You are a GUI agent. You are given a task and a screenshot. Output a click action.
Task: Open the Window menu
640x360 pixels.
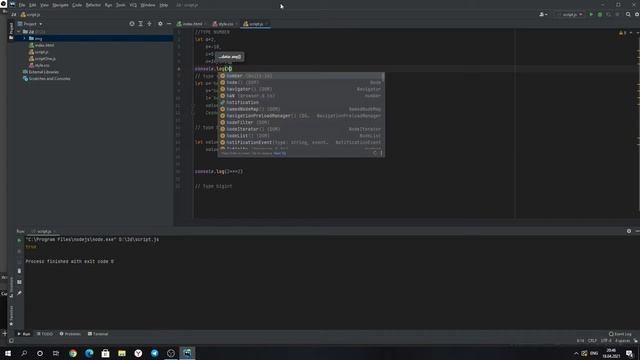148,5
